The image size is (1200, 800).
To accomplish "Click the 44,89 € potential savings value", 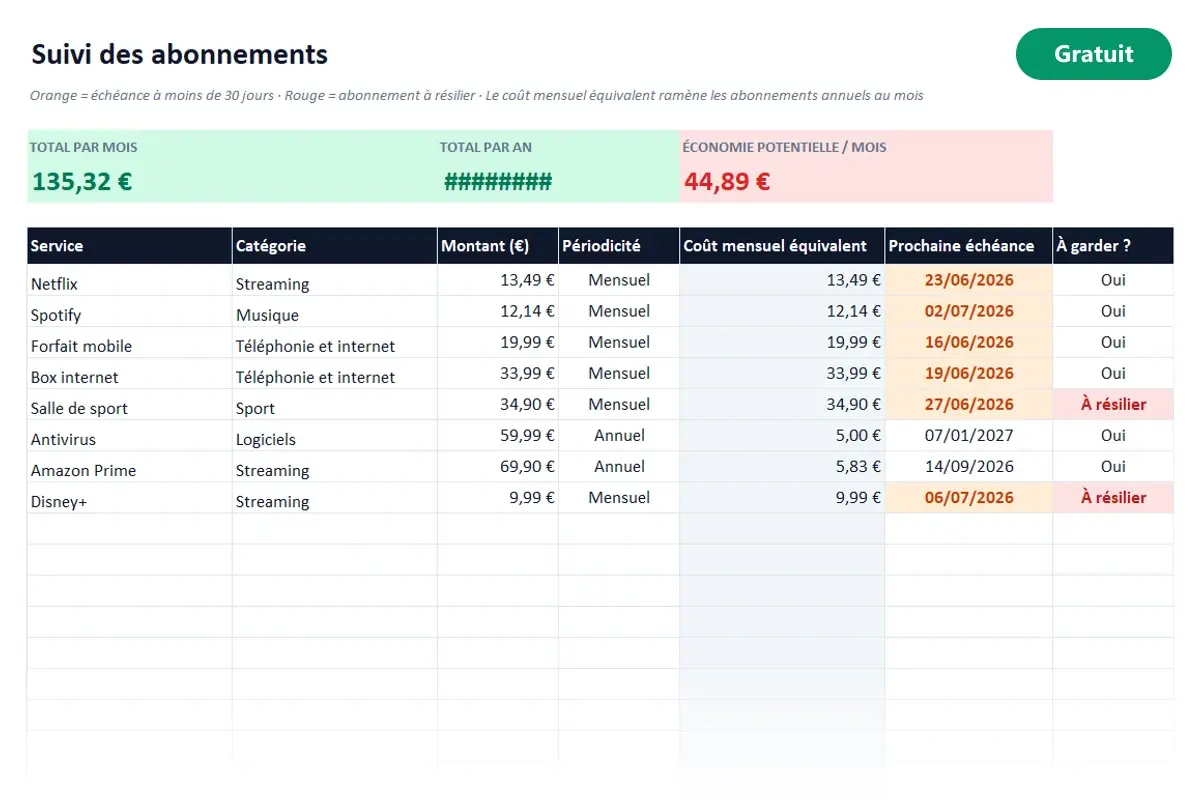I will 727,182.
